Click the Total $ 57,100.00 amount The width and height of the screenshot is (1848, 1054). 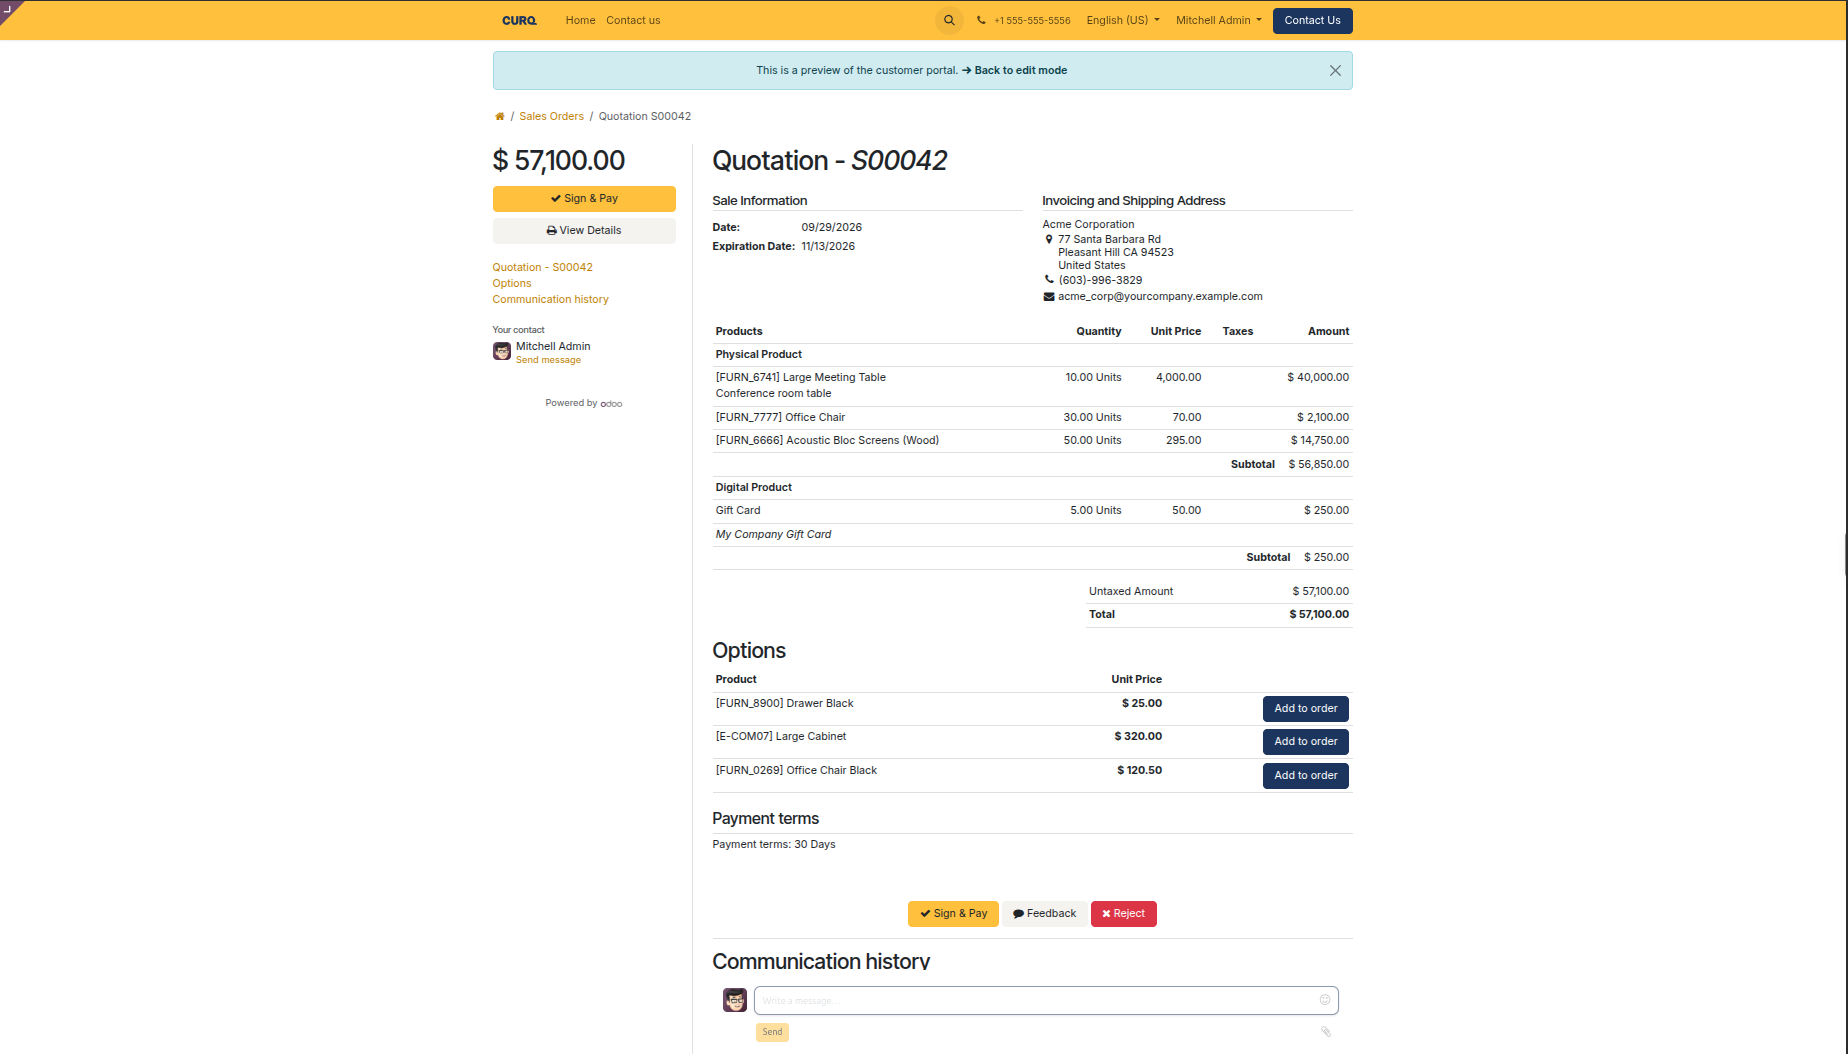(x=1318, y=615)
